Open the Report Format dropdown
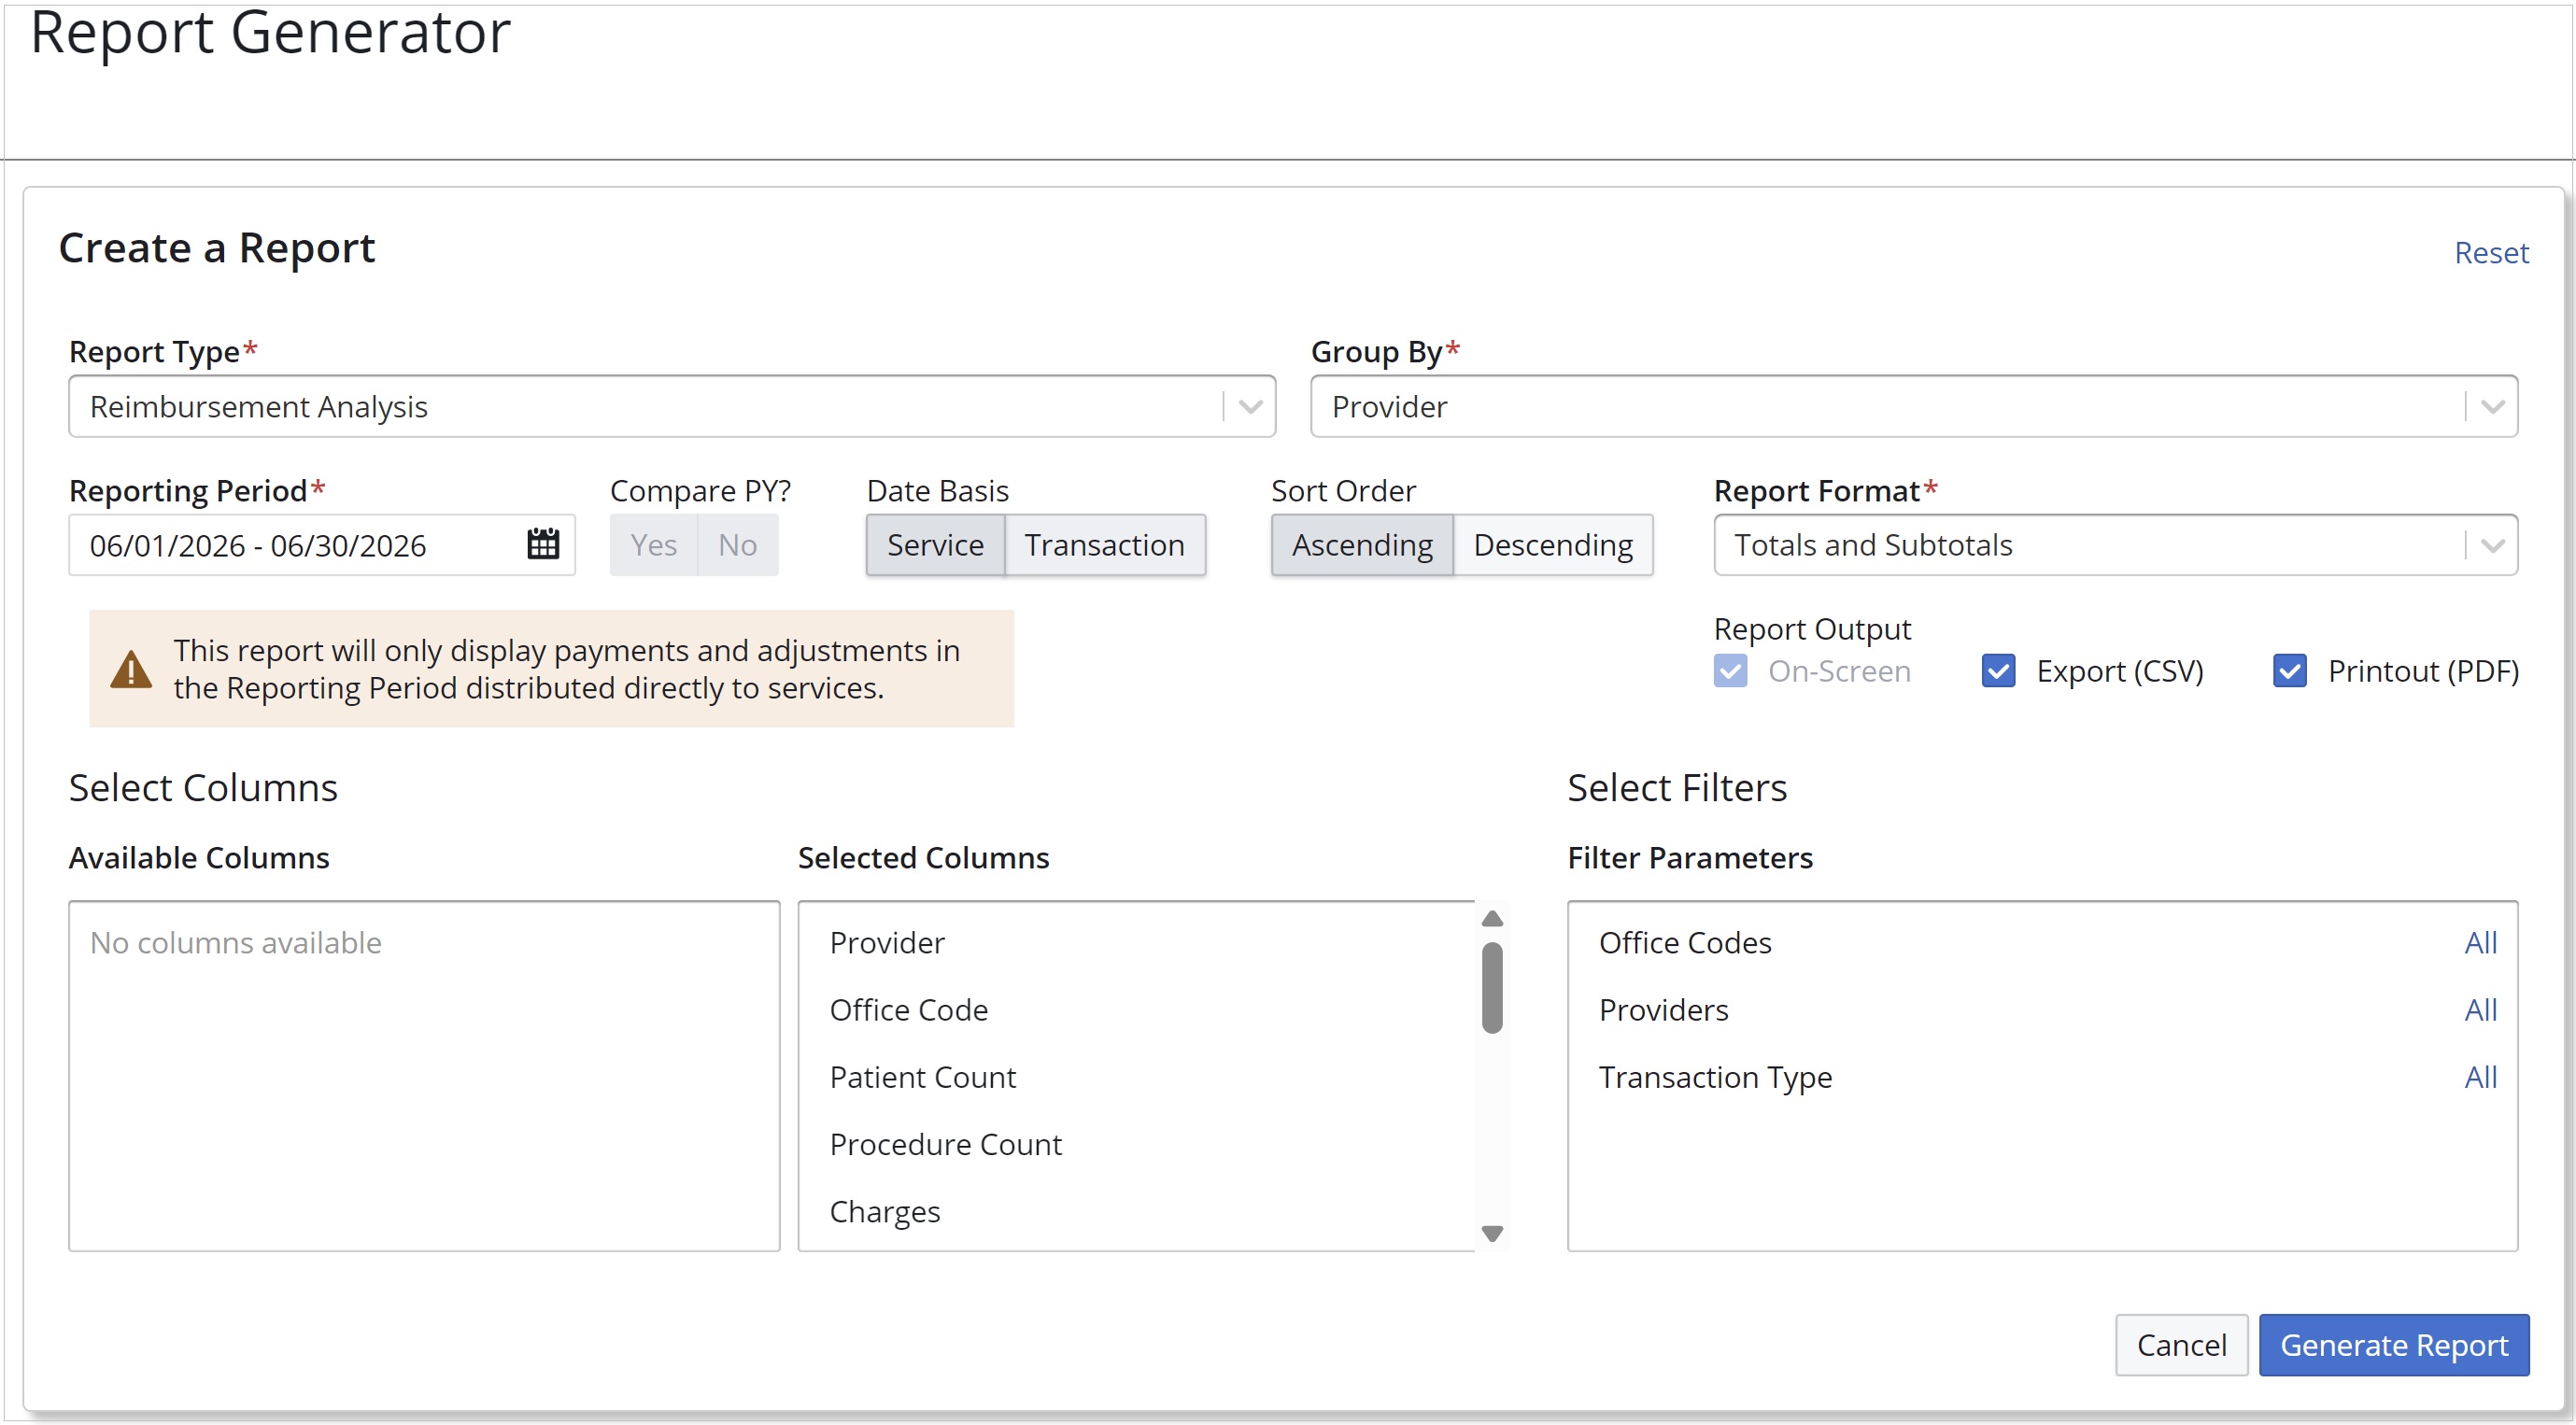This screenshot has width=2576, height=1425. click(2115, 545)
